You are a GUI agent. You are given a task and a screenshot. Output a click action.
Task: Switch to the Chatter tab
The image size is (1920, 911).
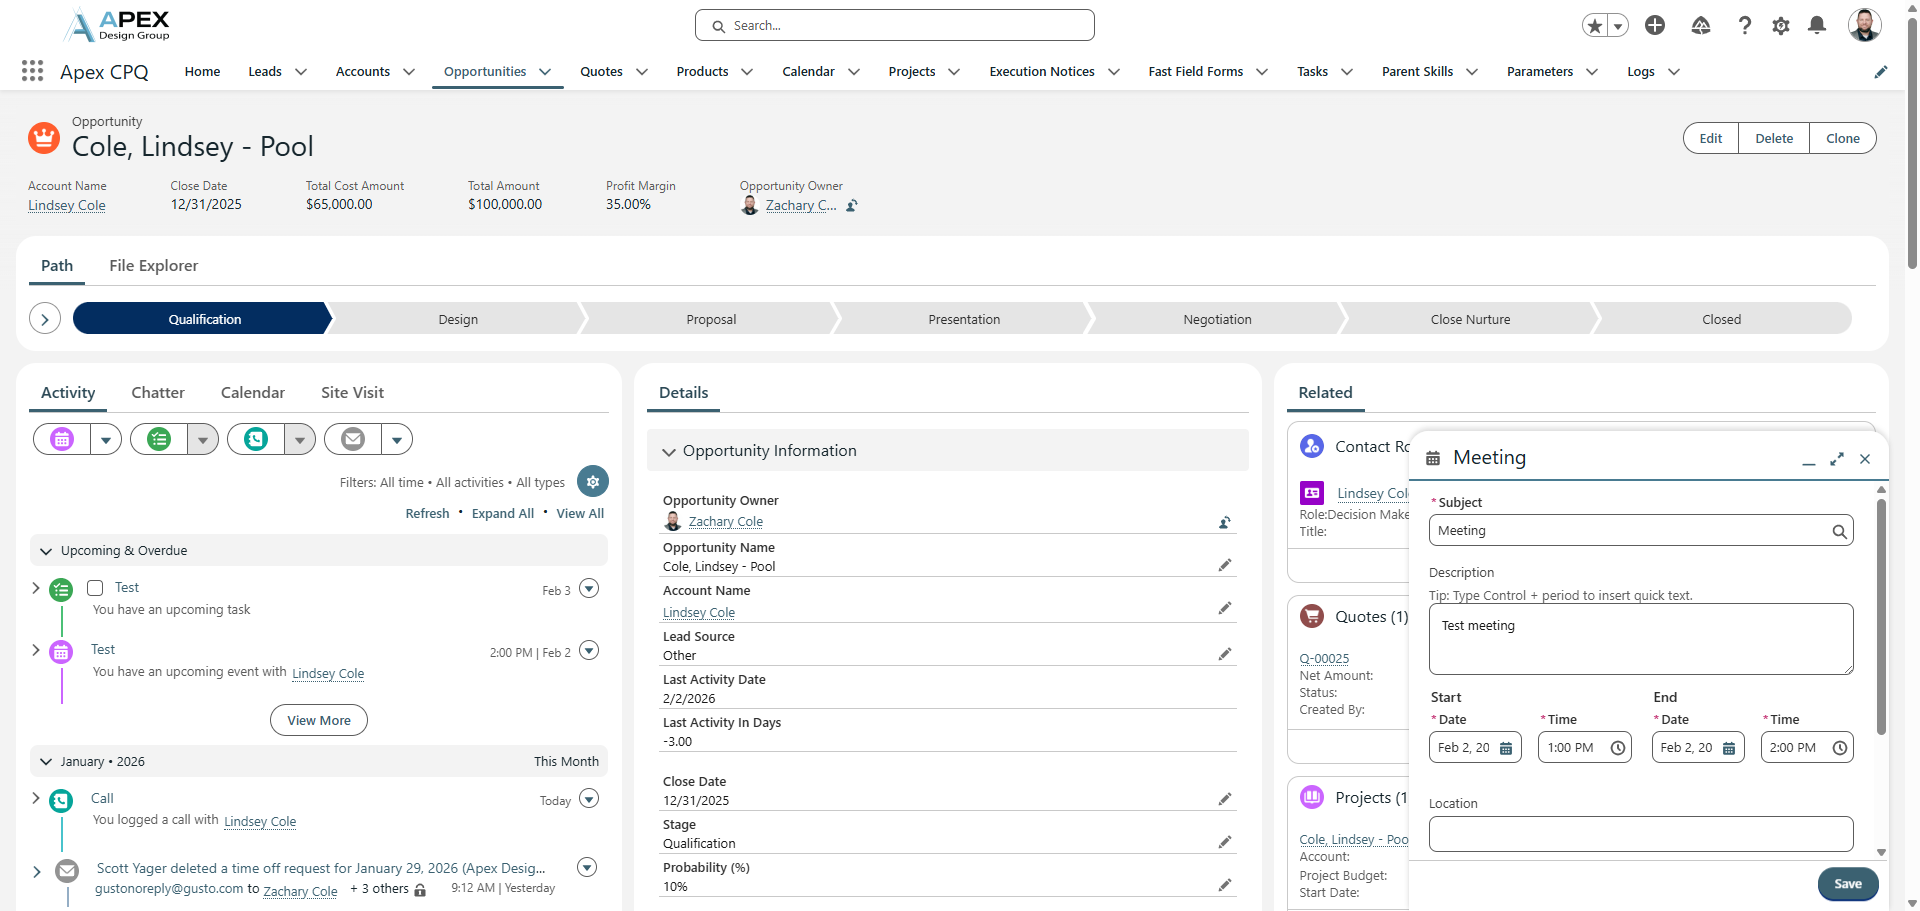[x=158, y=393]
